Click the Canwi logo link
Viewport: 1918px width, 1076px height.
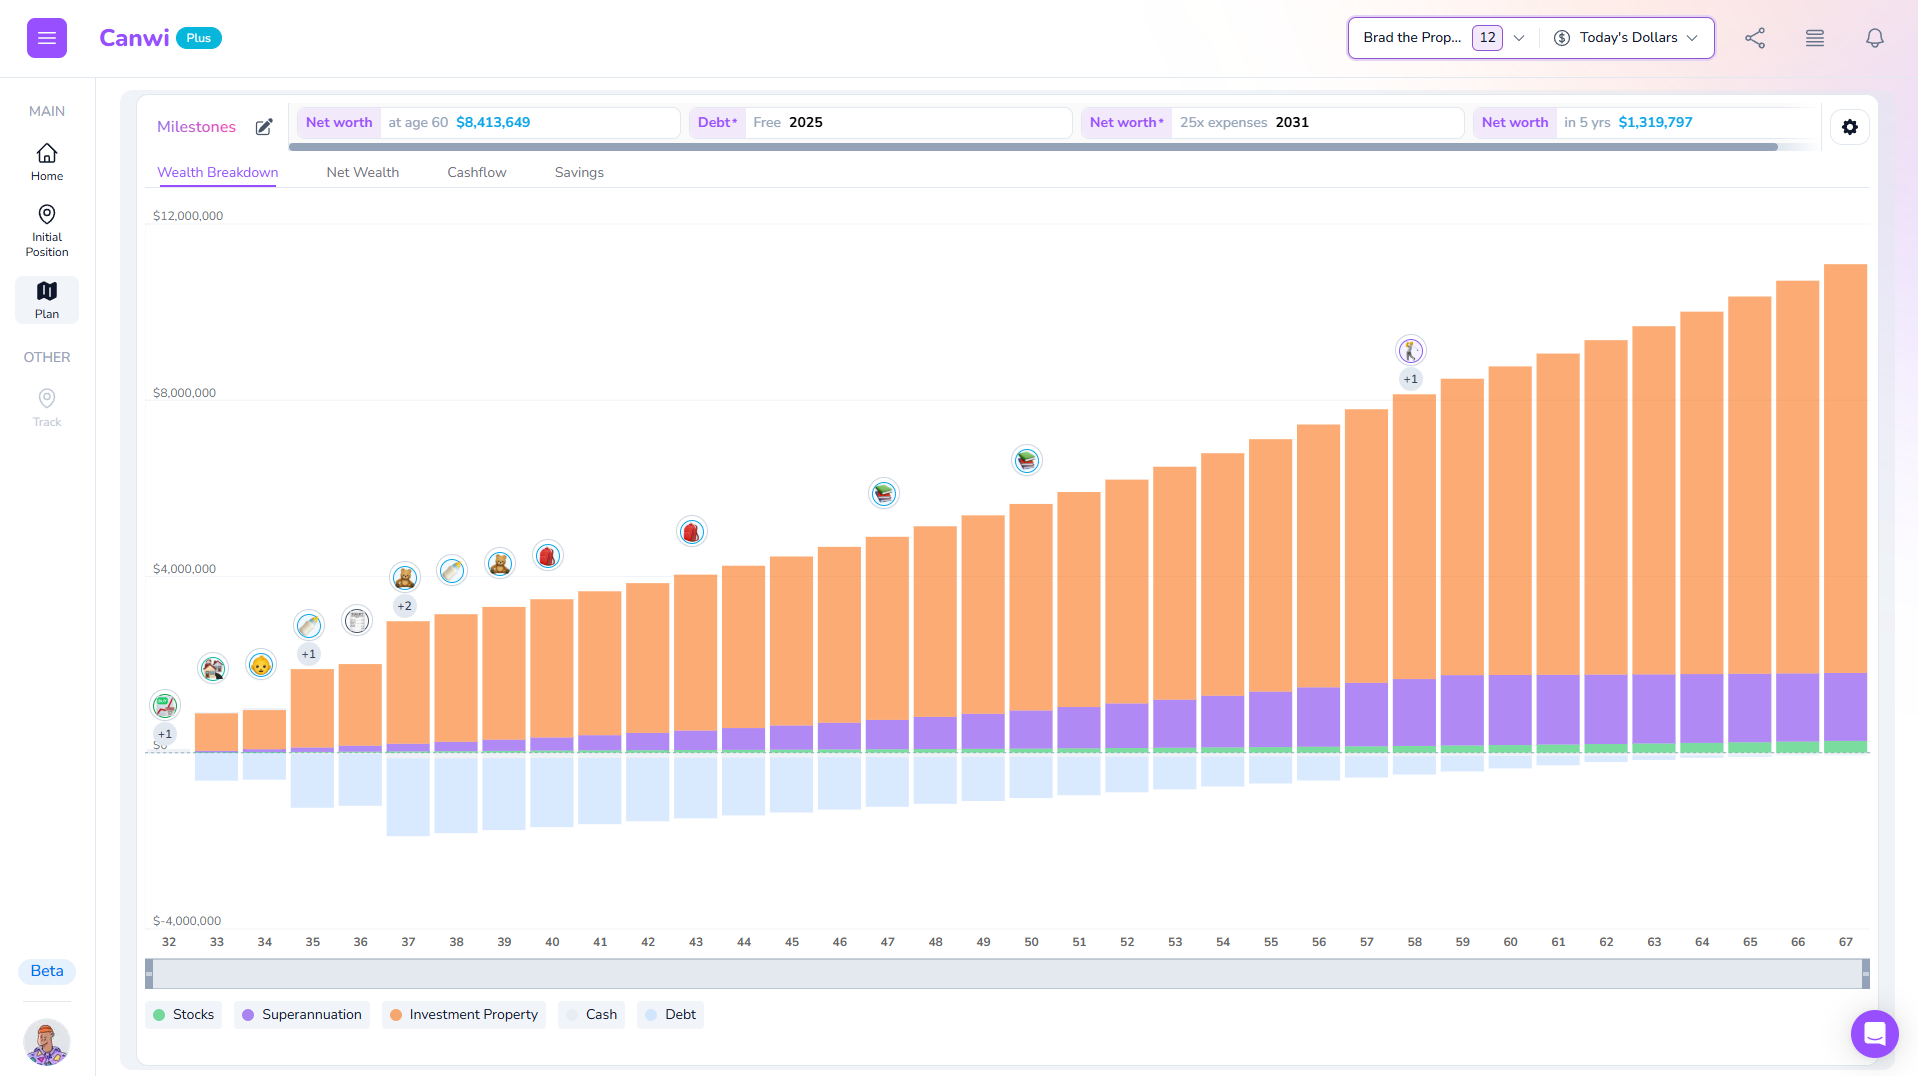[134, 38]
